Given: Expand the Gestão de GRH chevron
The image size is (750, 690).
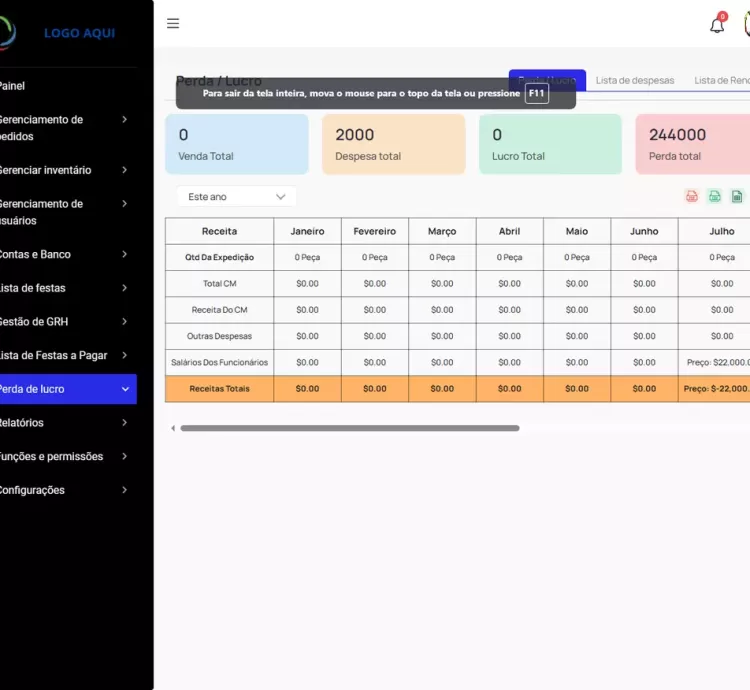Looking at the screenshot, I should click(x=124, y=322).
